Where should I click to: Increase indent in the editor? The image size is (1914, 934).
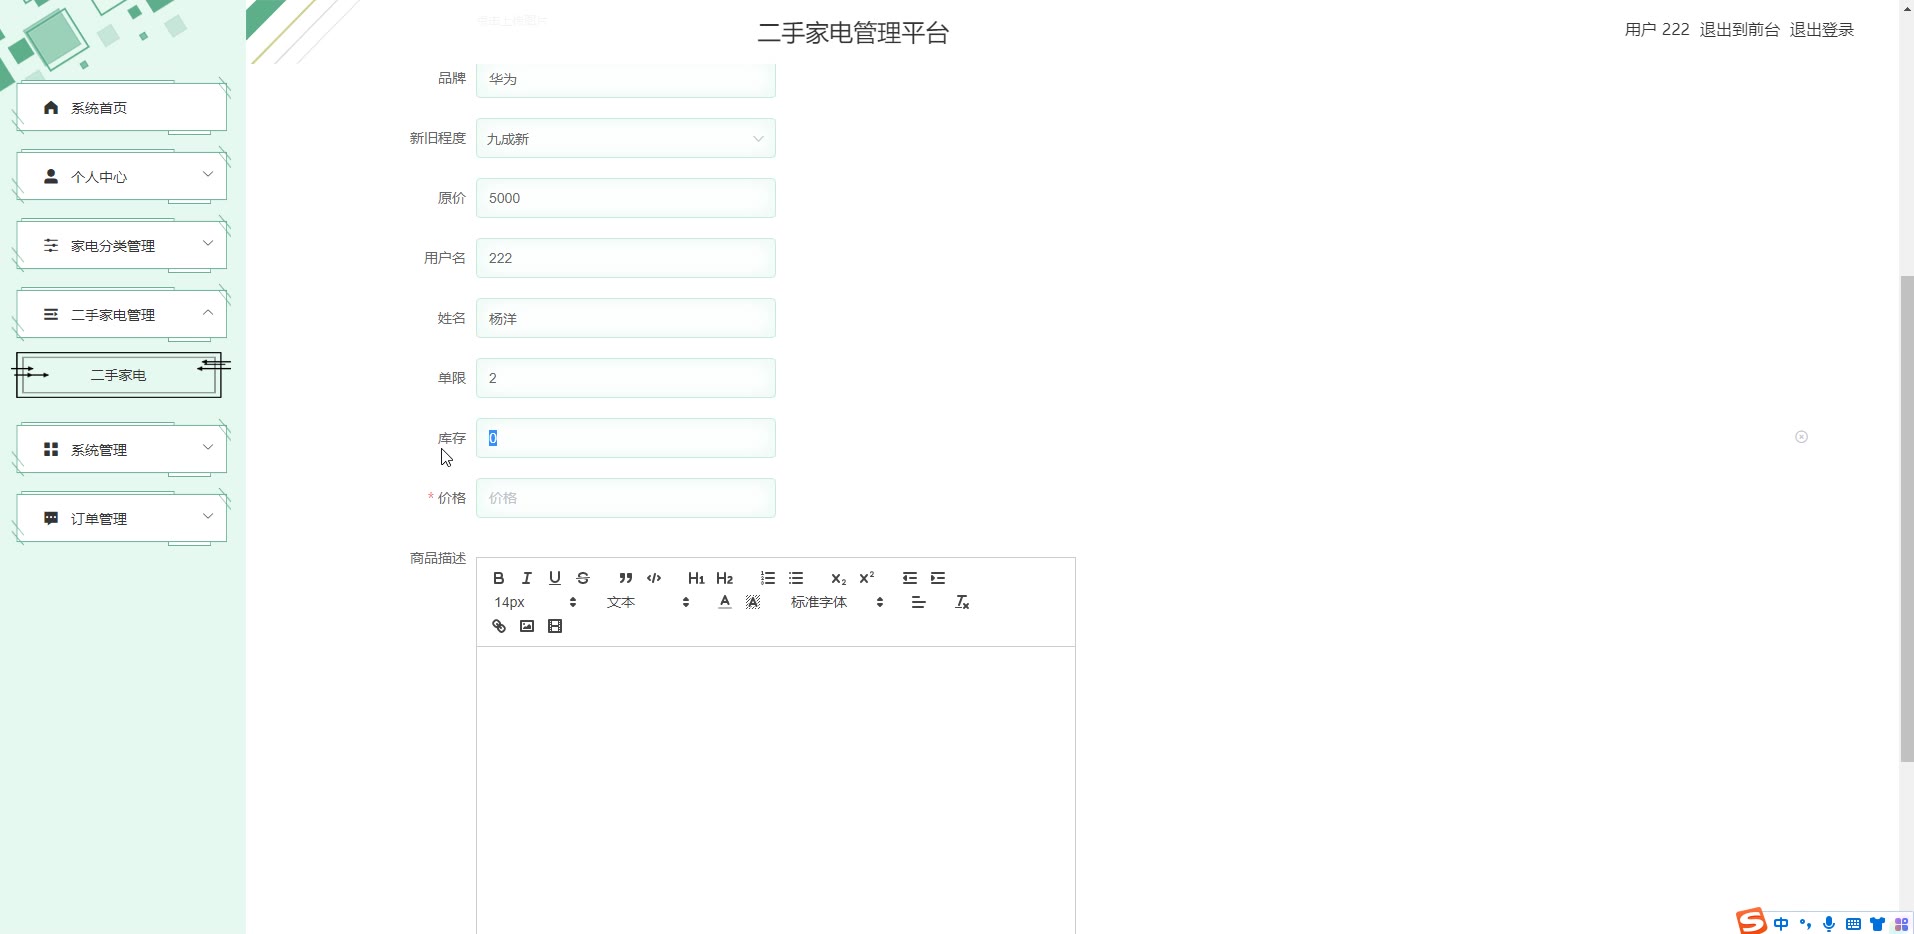(938, 578)
